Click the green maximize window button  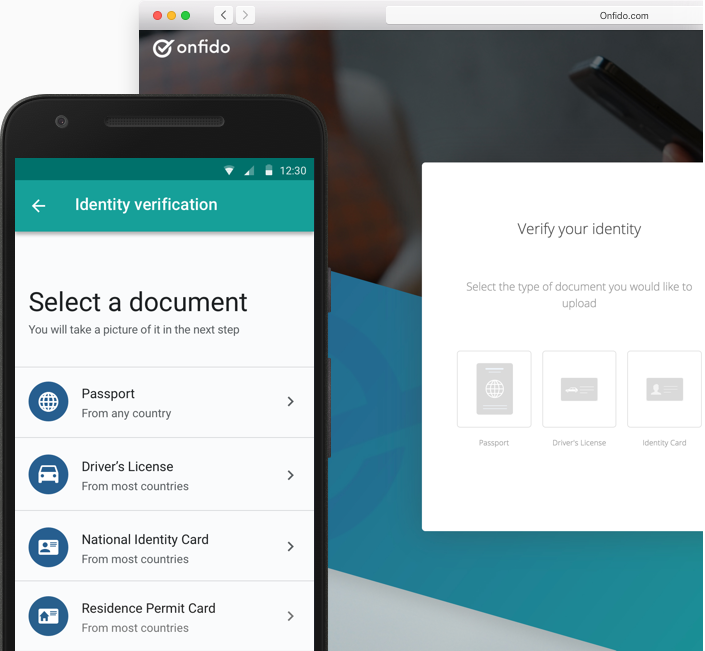click(x=185, y=16)
